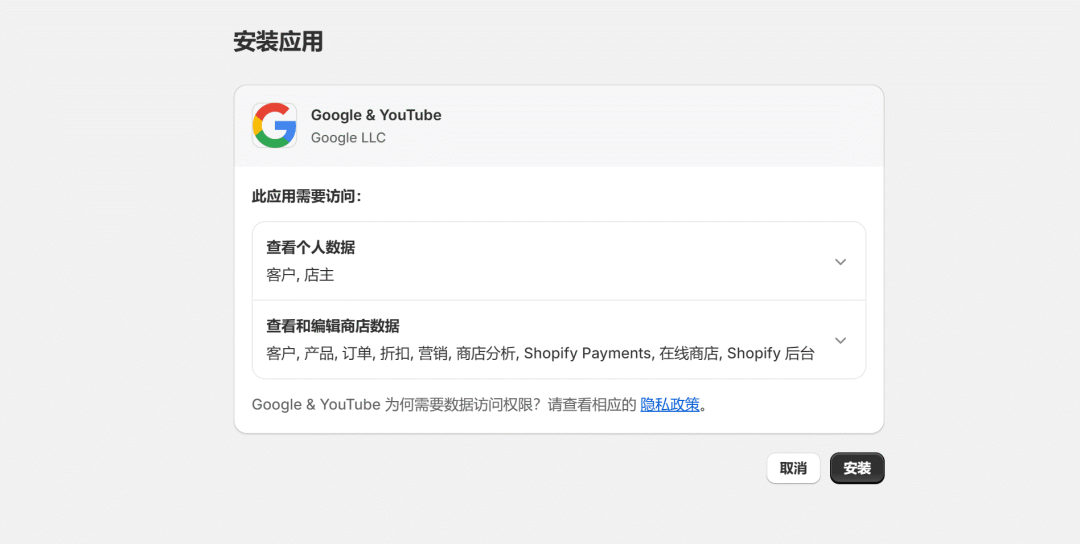The width and height of the screenshot is (1080, 544).
Task: Expand the 查看个人数据 permission chevron
Action: tap(840, 262)
